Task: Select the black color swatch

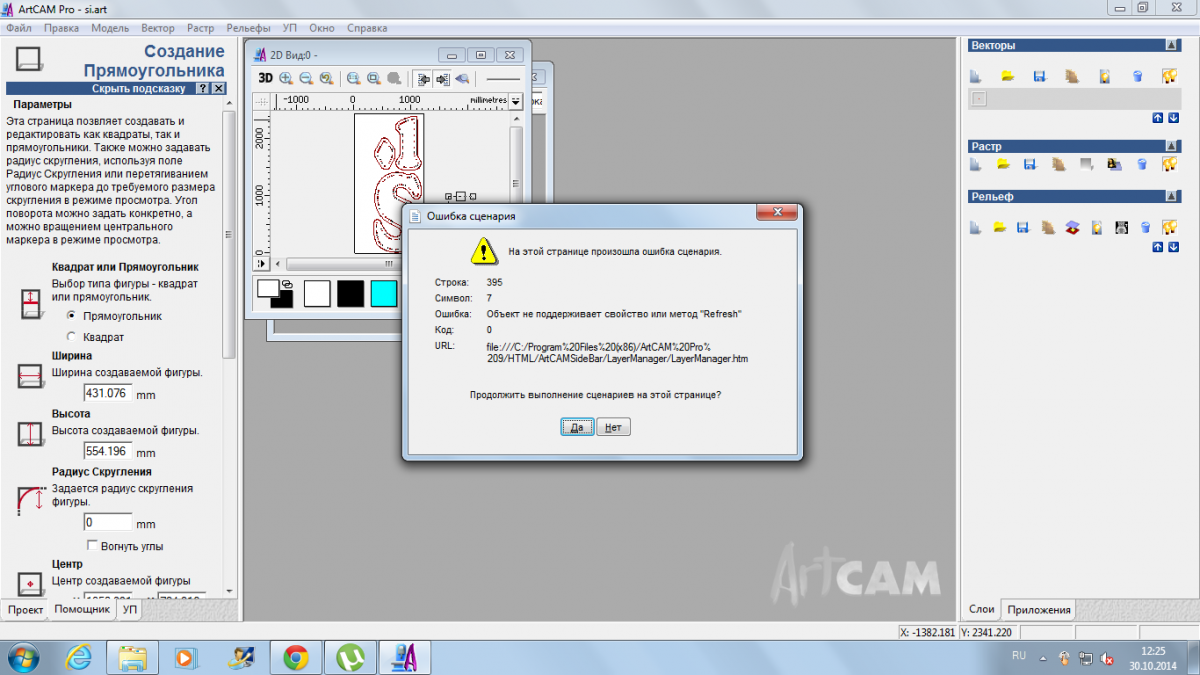Action: coord(351,293)
